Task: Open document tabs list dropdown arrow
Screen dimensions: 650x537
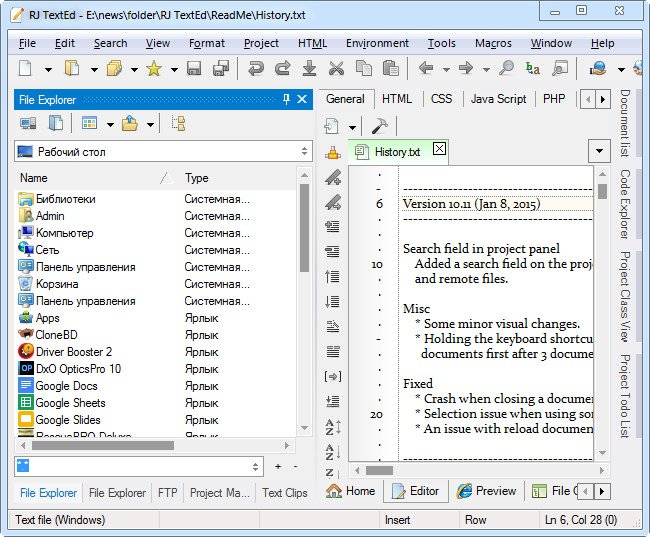Action: (x=599, y=151)
